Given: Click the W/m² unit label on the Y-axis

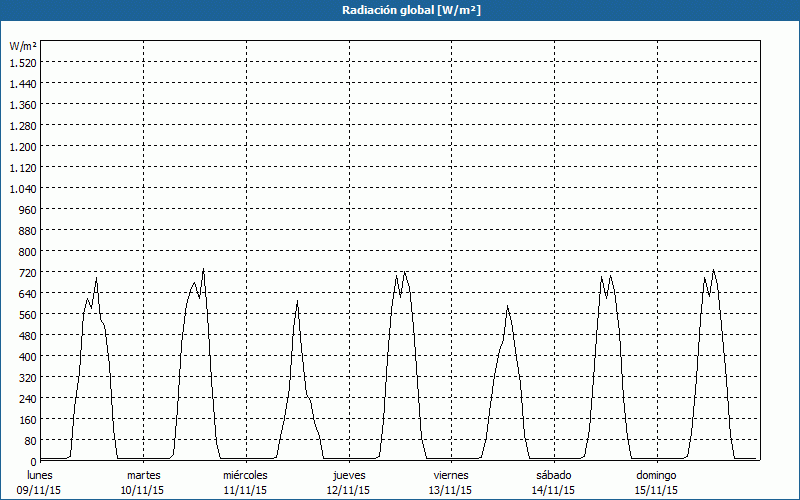Looking at the screenshot, I should [23, 46].
